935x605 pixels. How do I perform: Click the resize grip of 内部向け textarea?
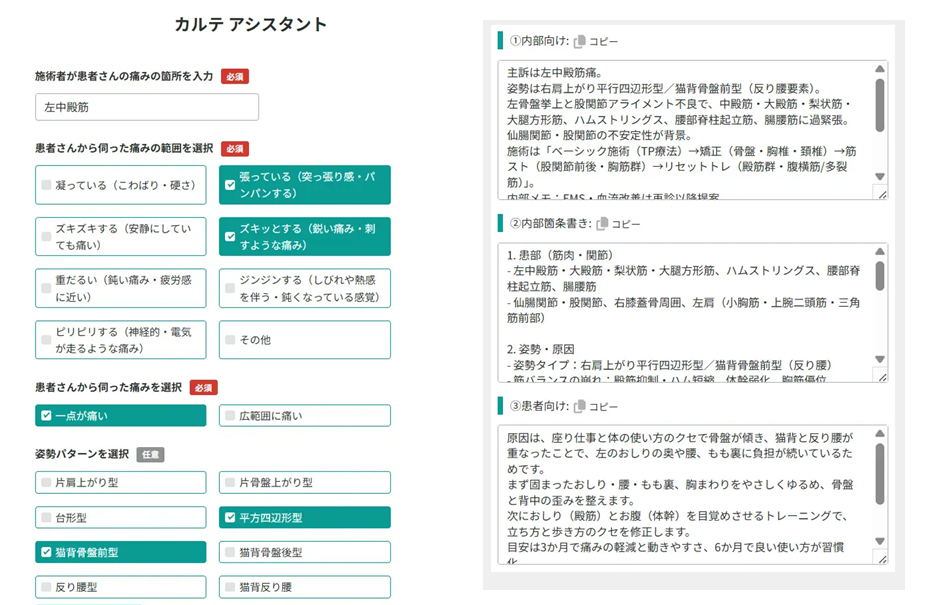click(882, 194)
